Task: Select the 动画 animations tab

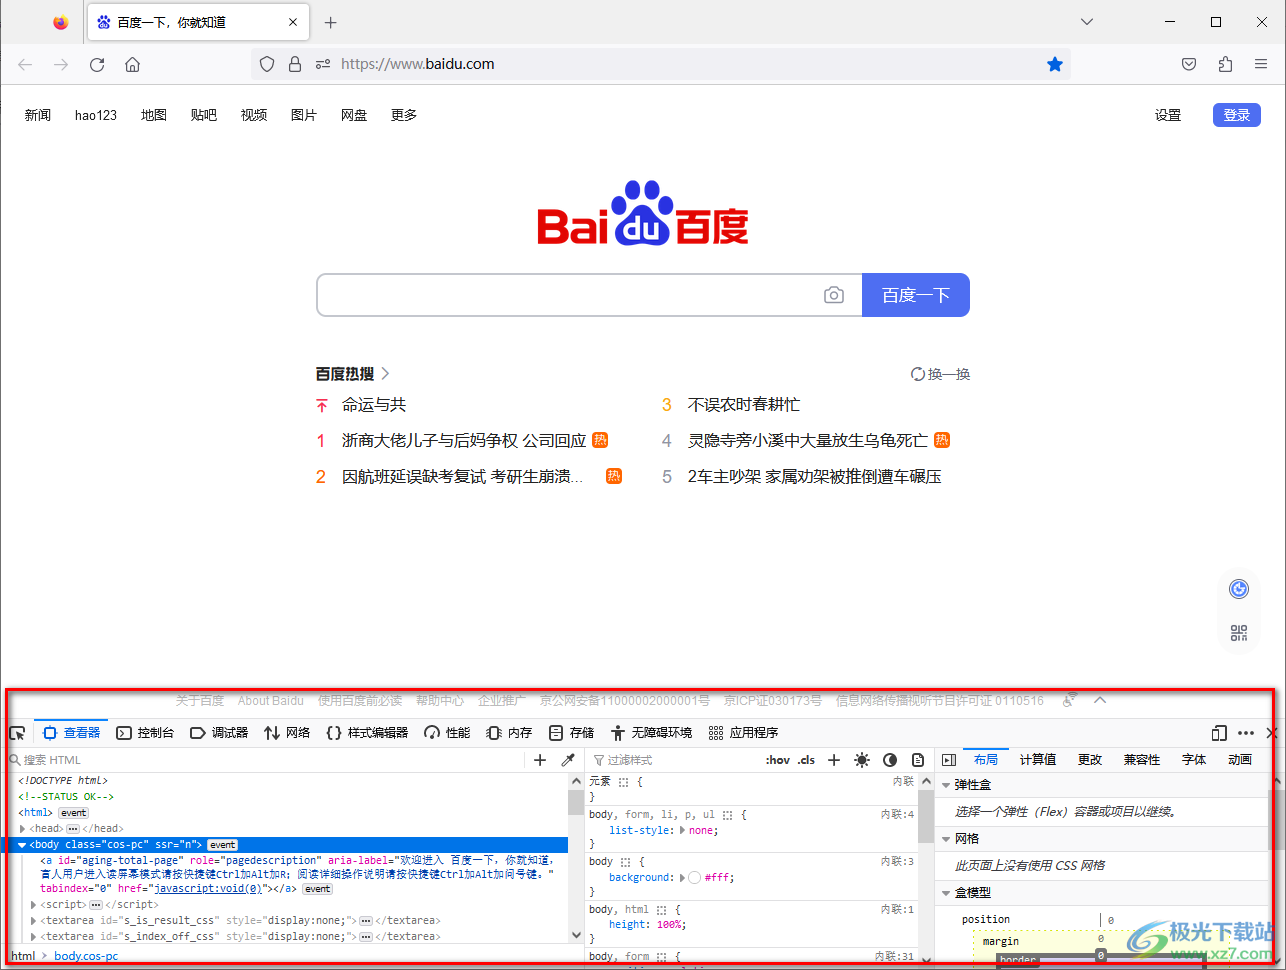Action: pyautogui.click(x=1240, y=760)
